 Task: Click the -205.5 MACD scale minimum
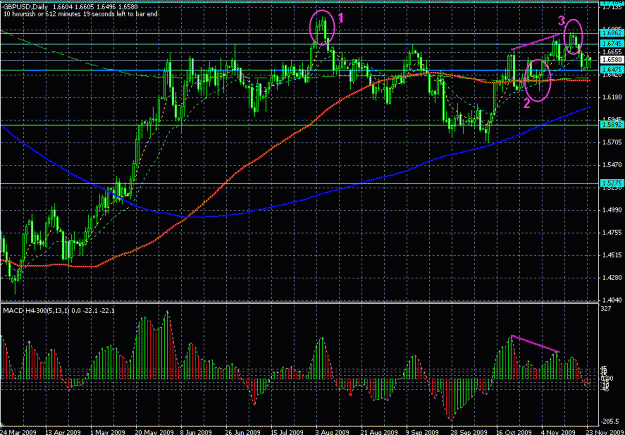[x=611, y=421]
